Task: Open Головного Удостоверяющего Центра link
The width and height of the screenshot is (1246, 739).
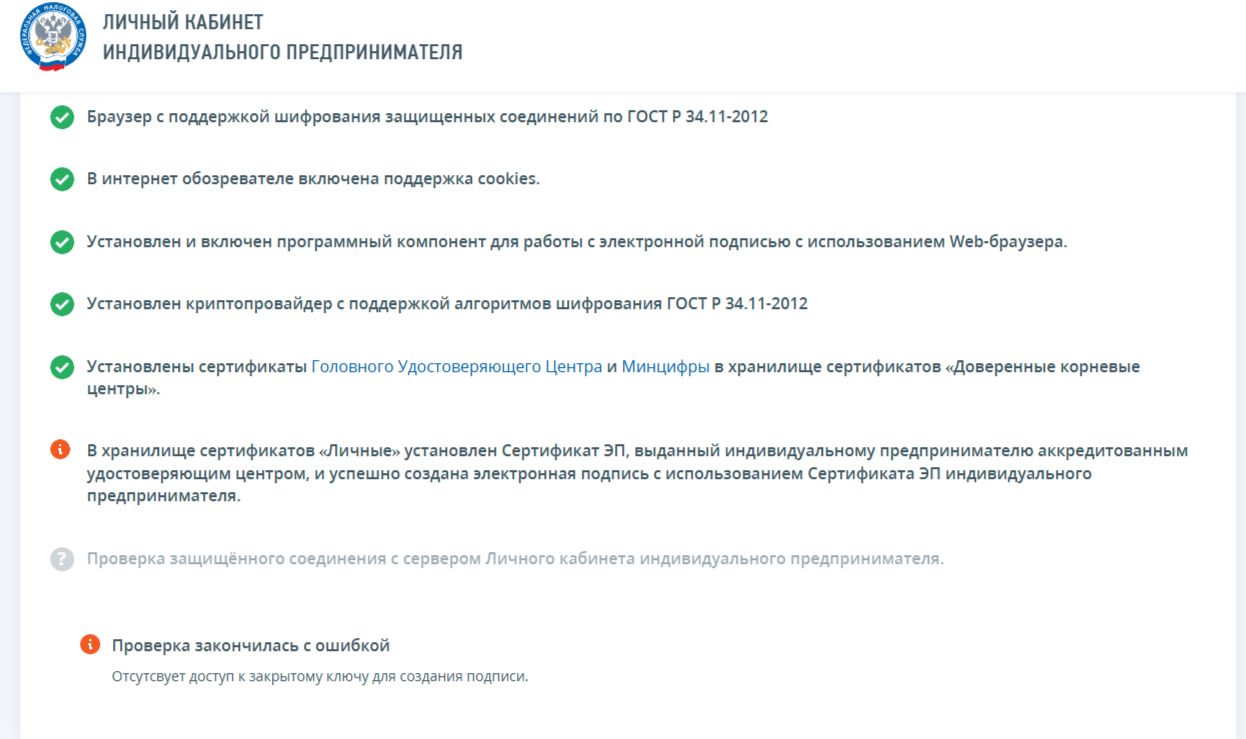Action: pyautogui.click(x=457, y=367)
